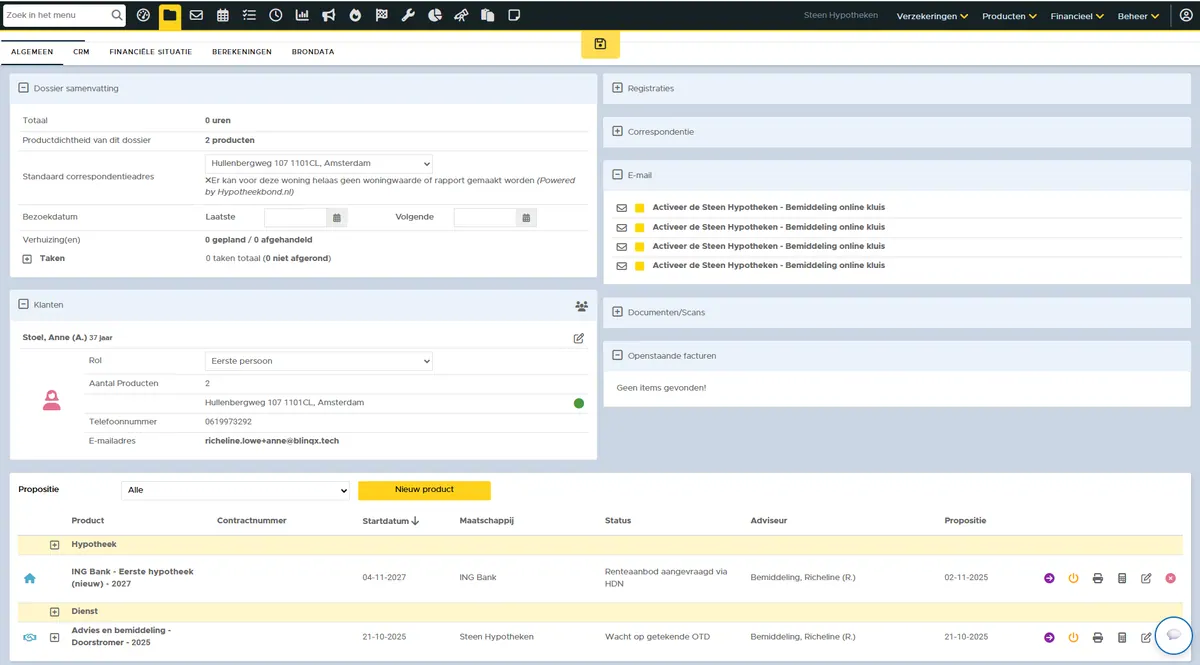The width and height of the screenshot is (1200, 665).
Task: Click the yellow save disk button
Action: [600, 44]
